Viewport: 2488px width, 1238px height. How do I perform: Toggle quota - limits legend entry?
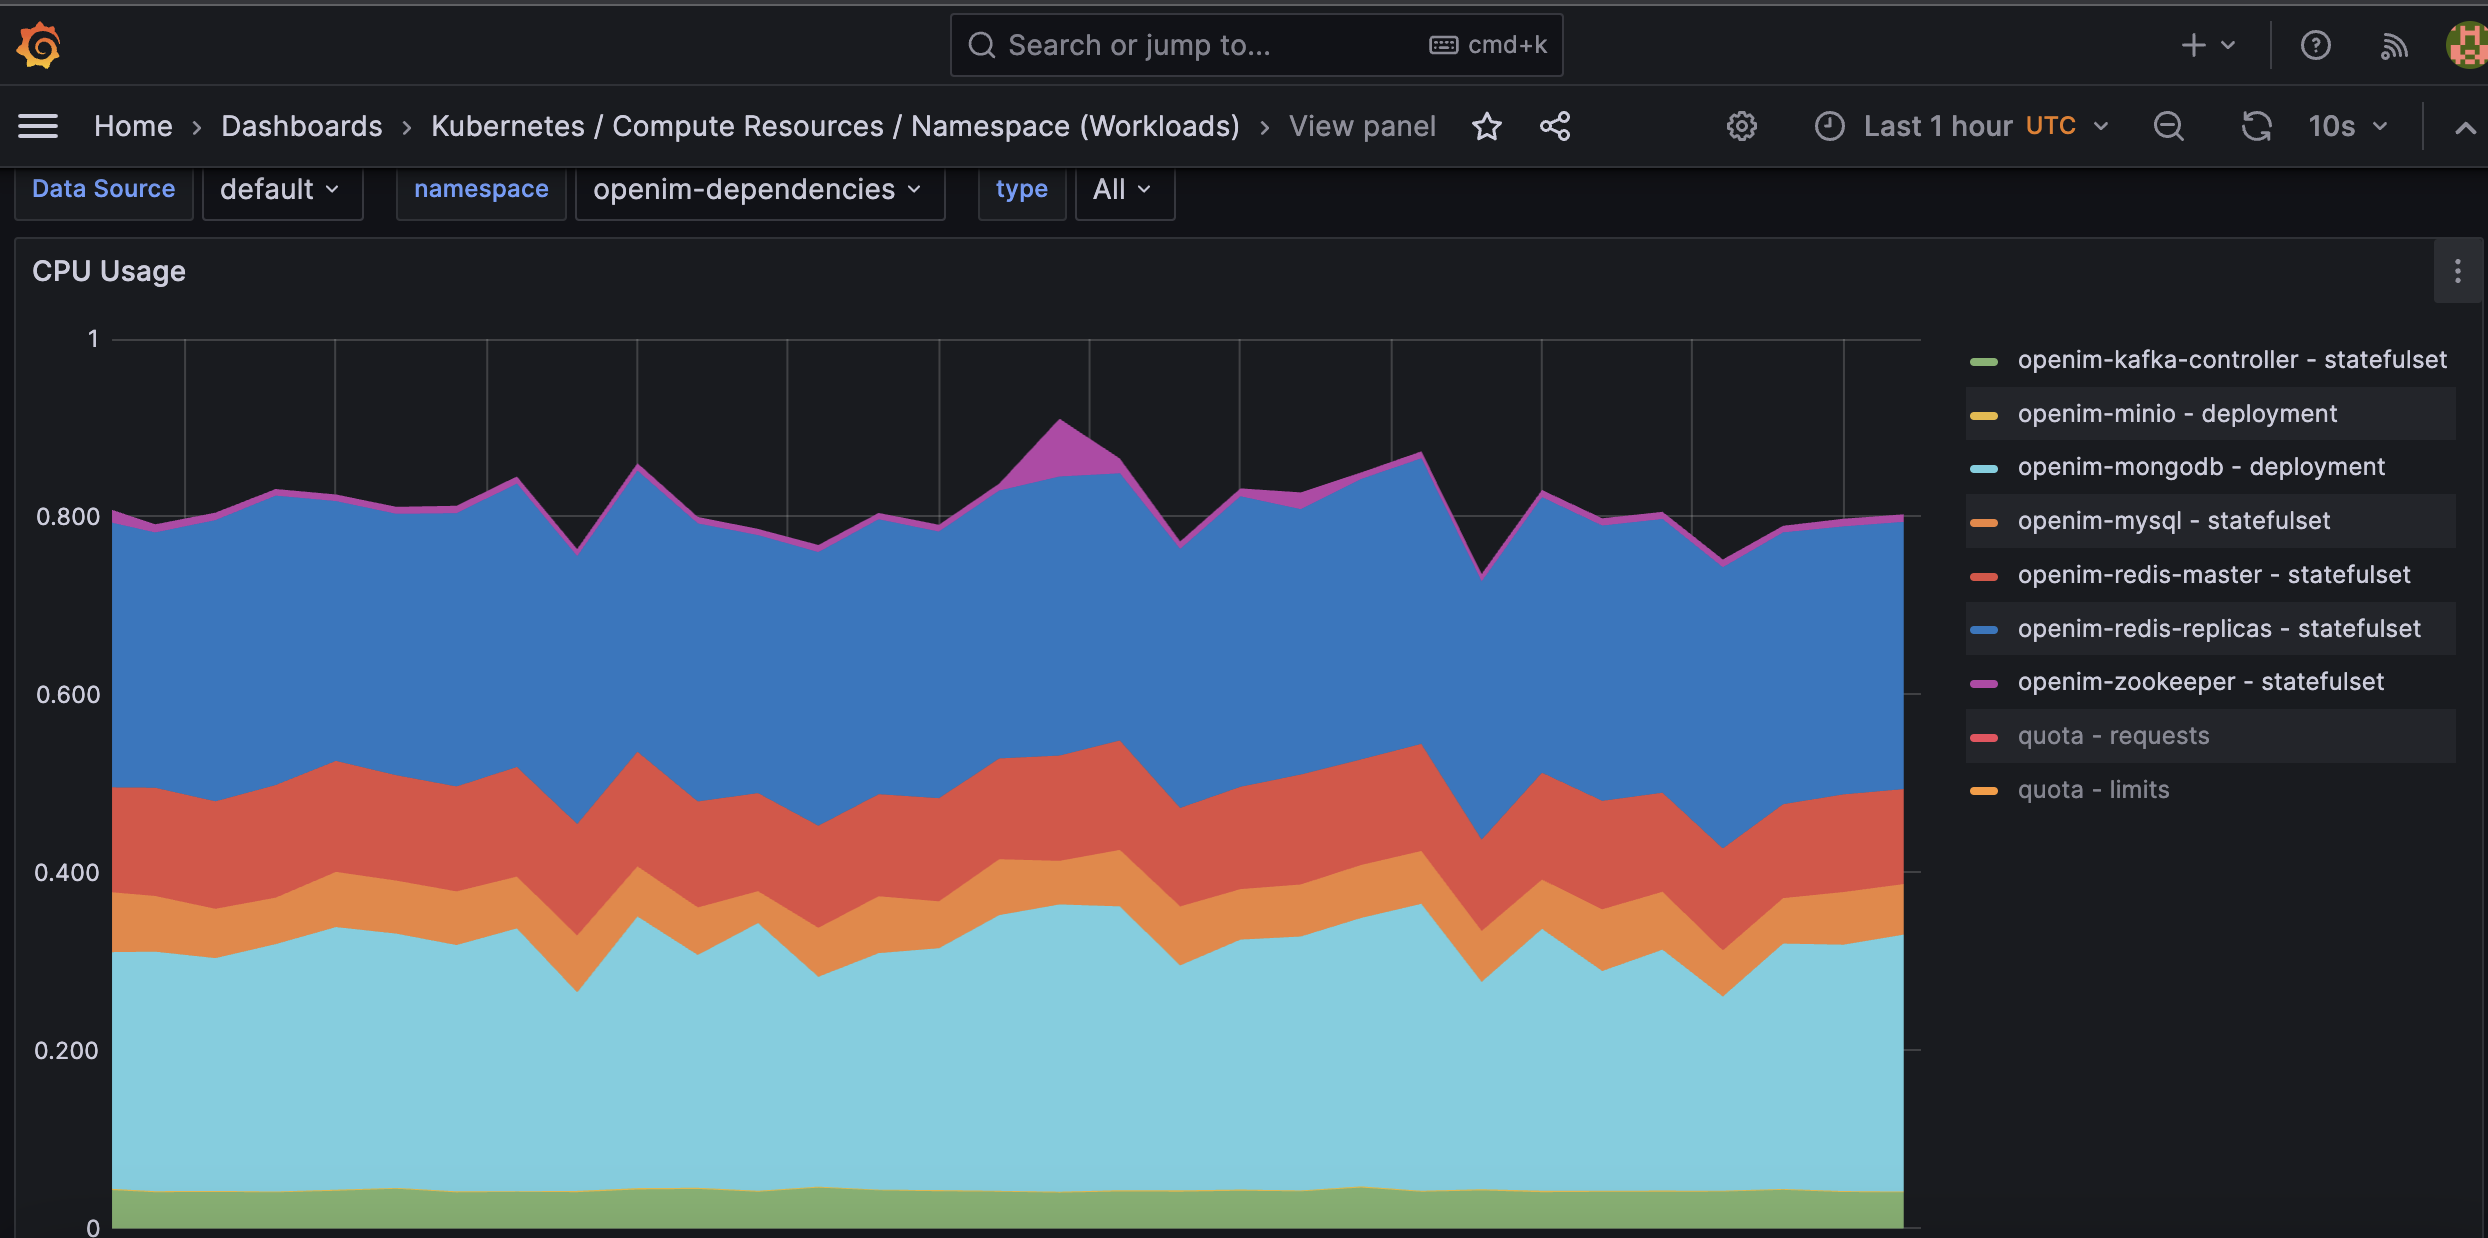[x=2093, y=790]
